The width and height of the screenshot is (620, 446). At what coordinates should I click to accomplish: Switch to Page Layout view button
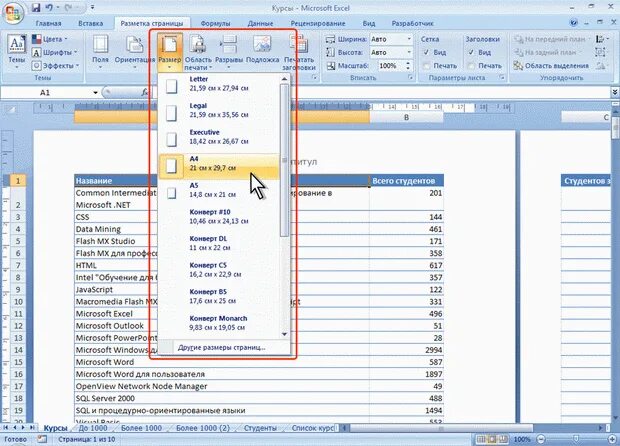click(492, 439)
